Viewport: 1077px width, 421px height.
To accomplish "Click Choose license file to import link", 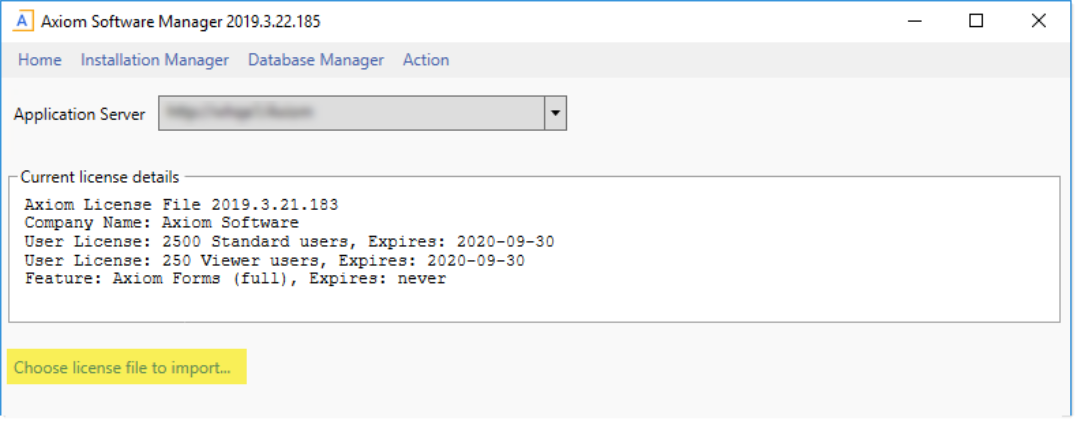I will 122,368.
